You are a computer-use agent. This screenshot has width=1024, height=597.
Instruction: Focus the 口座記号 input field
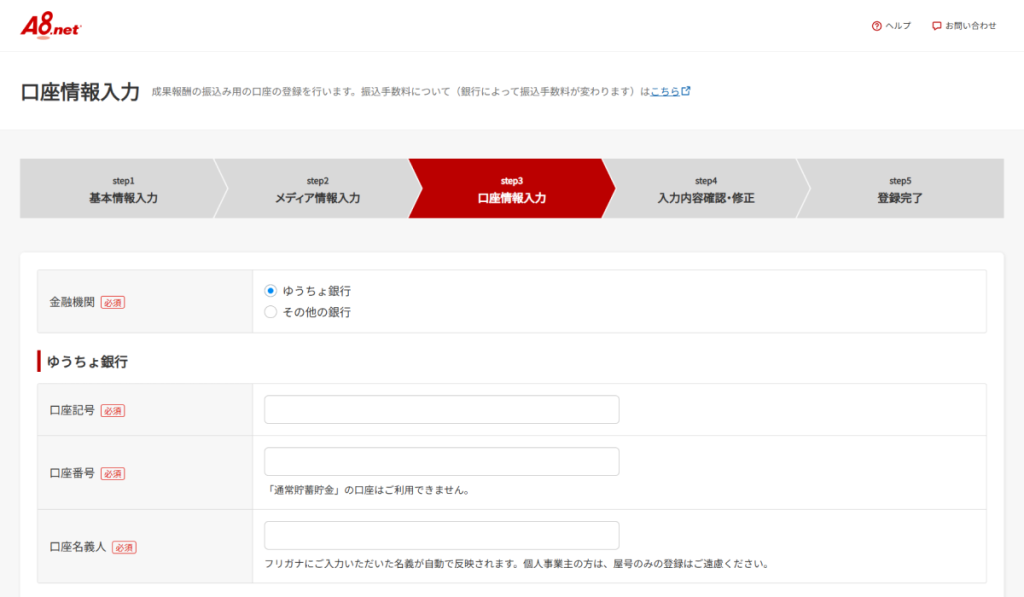pyautogui.click(x=441, y=410)
